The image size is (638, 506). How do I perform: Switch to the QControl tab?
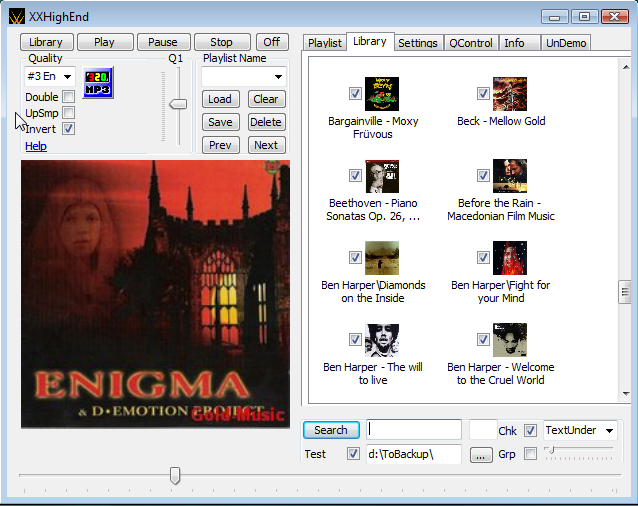(471, 43)
